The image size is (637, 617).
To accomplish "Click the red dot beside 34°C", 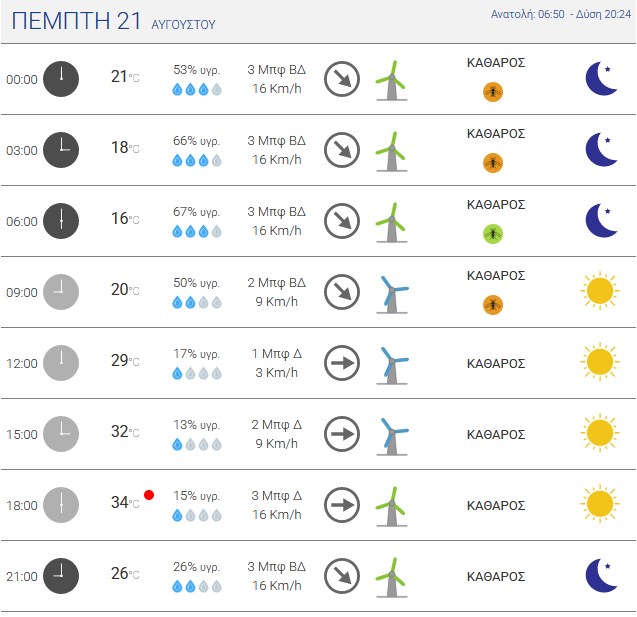I will pos(149,495).
